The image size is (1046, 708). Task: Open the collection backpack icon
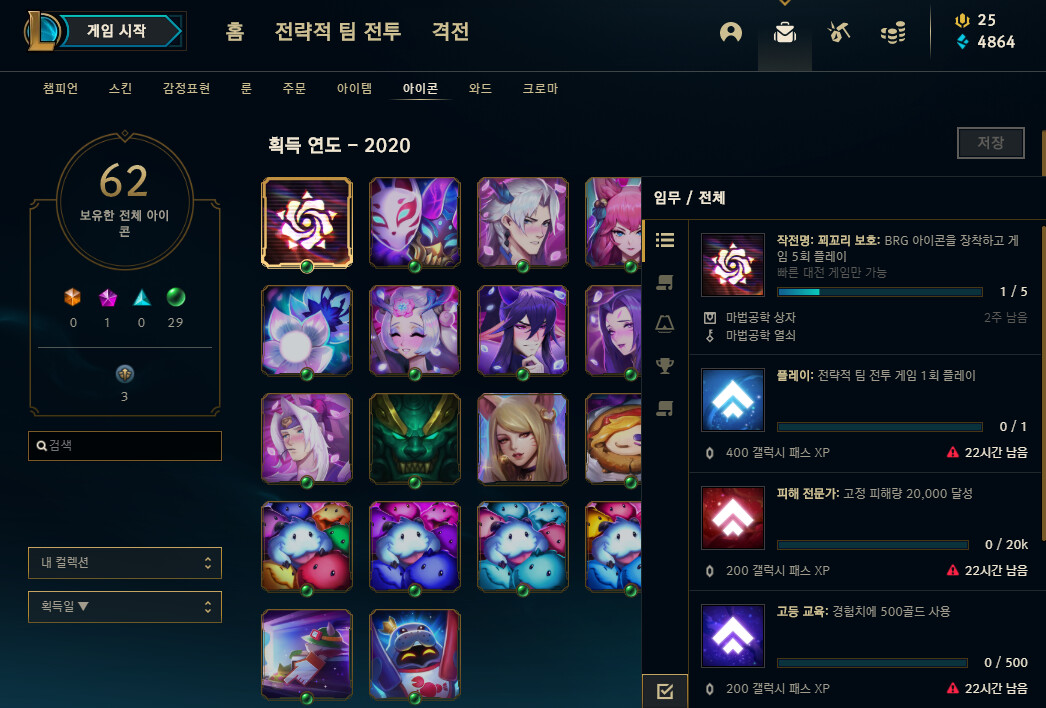[x=784, y=32]
